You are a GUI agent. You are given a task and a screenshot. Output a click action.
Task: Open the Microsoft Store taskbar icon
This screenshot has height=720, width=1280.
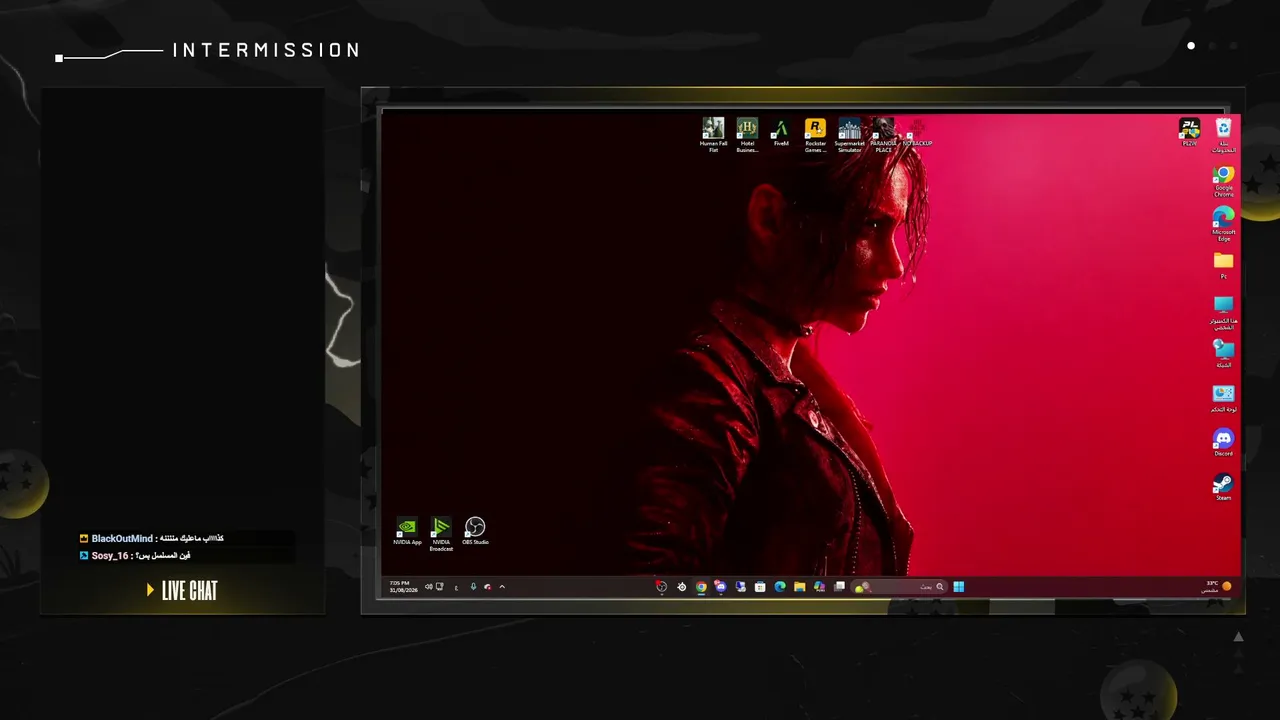point(760,587)
